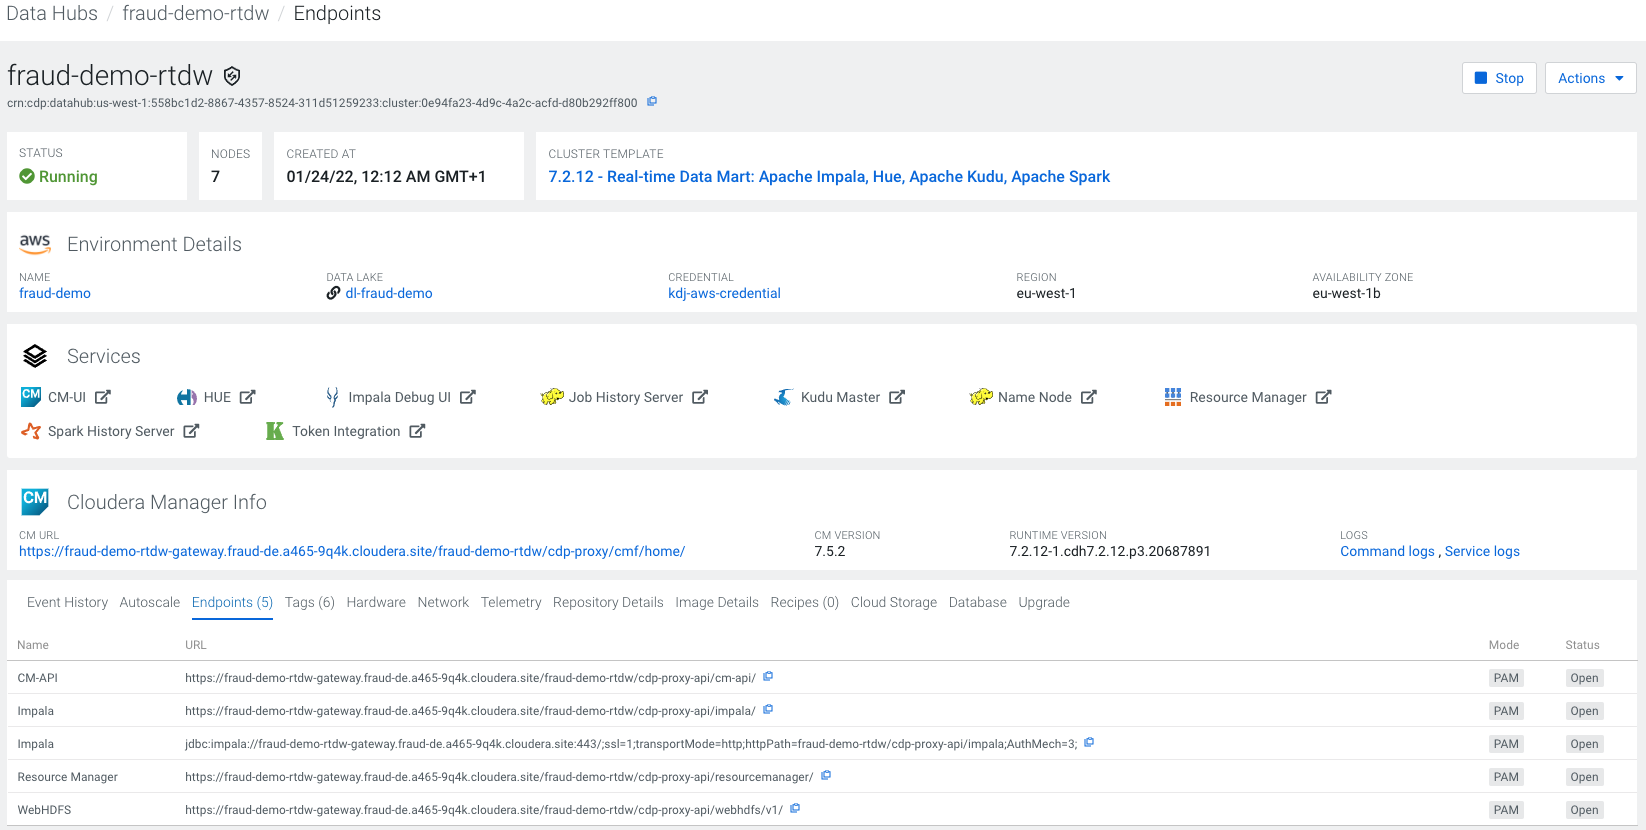Switch to the Tags (6) tab
Image resolution: width=1646 pixels, height=830 pixels.
pyautogui.click(x=310, y=602)
